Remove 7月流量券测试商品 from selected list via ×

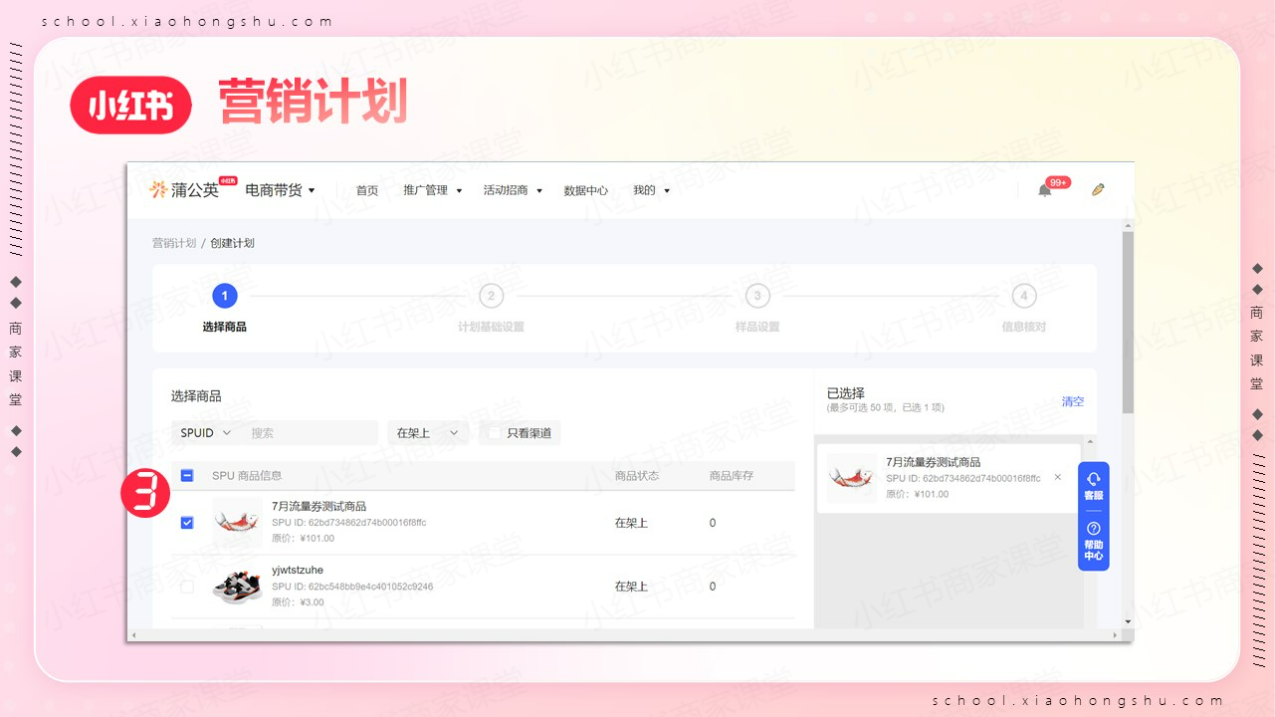(x=1058, y=478)
